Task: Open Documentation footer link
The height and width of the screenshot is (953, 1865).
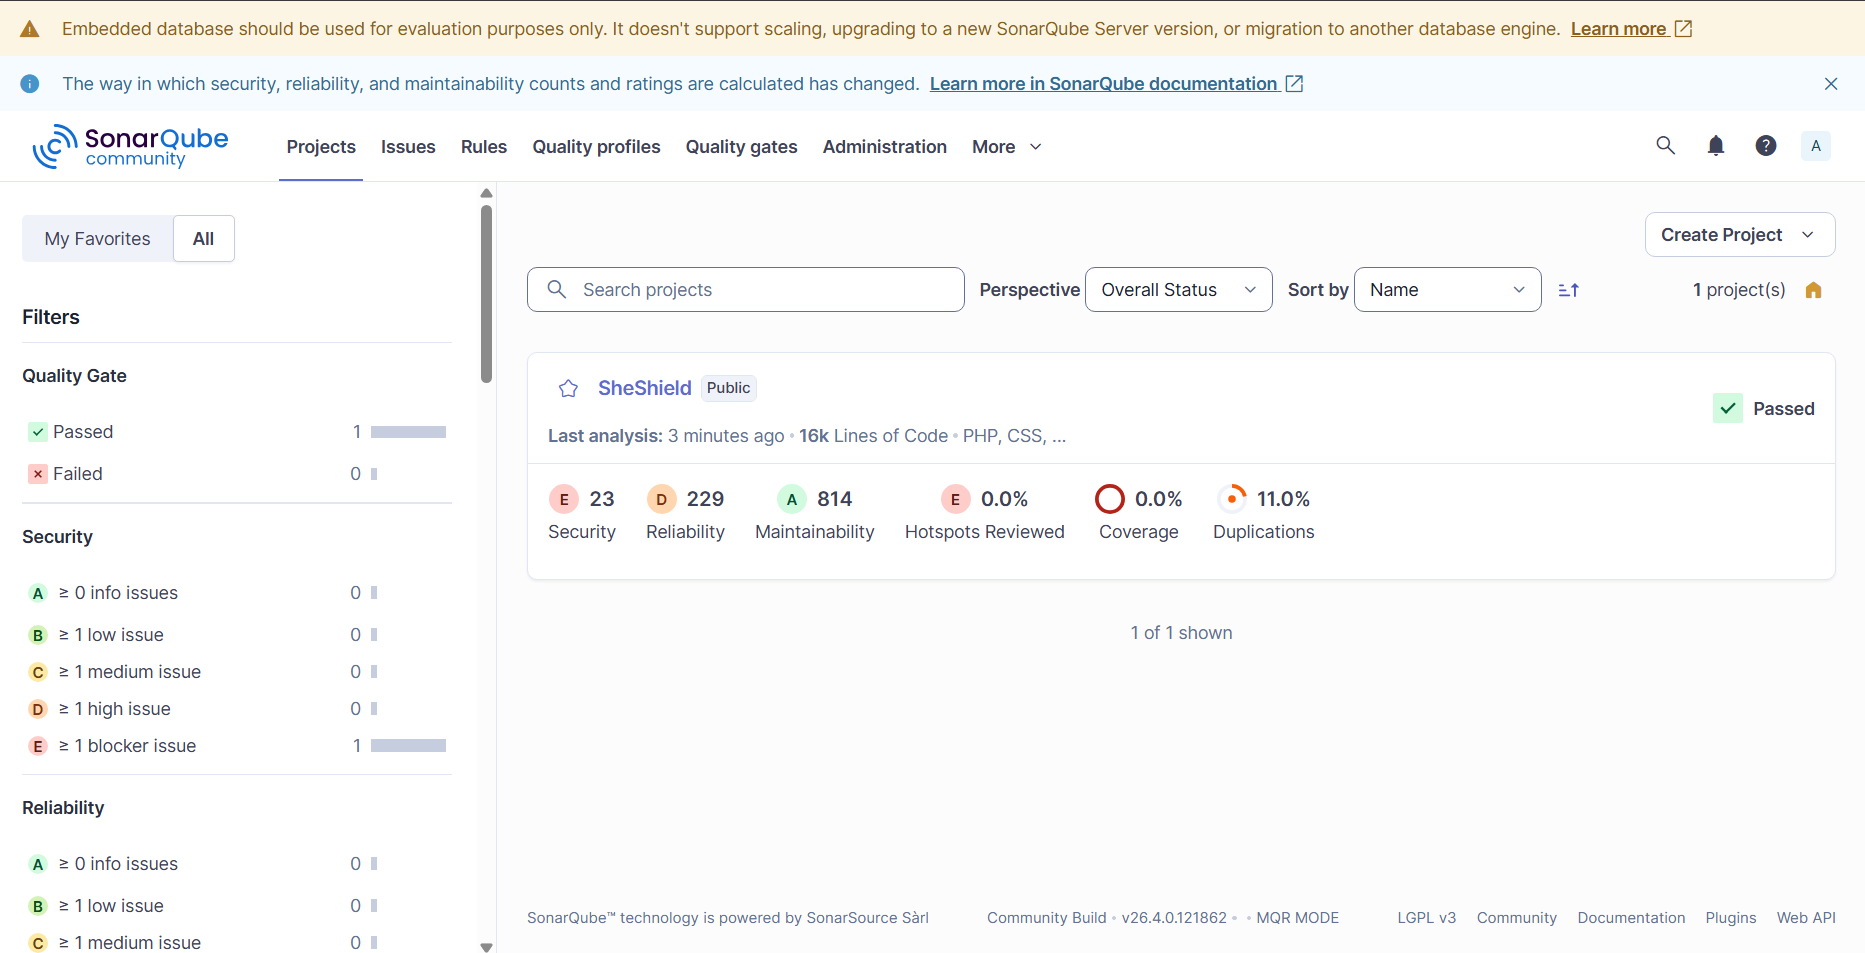Action: 1631,918
